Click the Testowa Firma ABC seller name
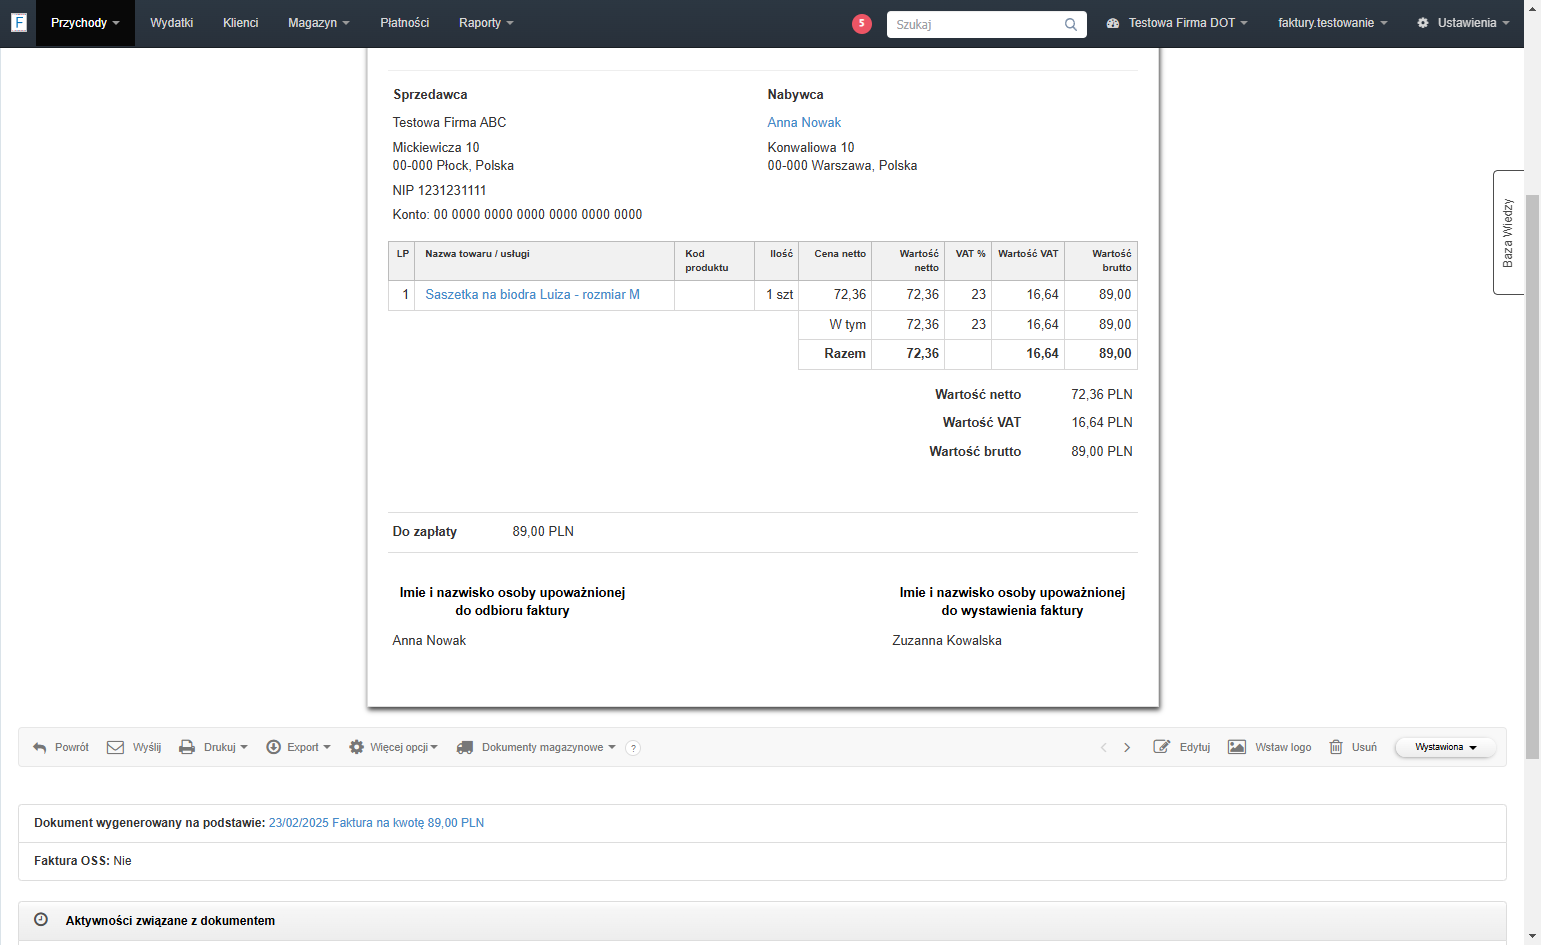The image size is (1541, 945). 449,122
